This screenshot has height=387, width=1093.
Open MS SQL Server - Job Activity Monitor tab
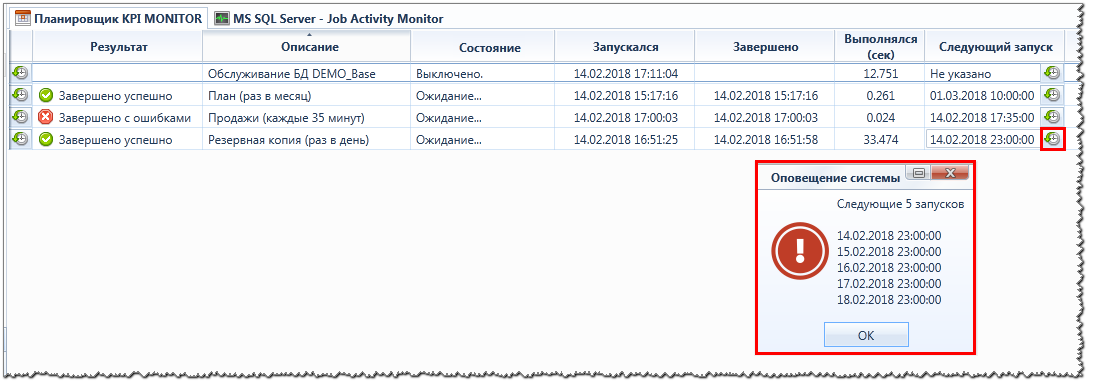coord(329,19)
